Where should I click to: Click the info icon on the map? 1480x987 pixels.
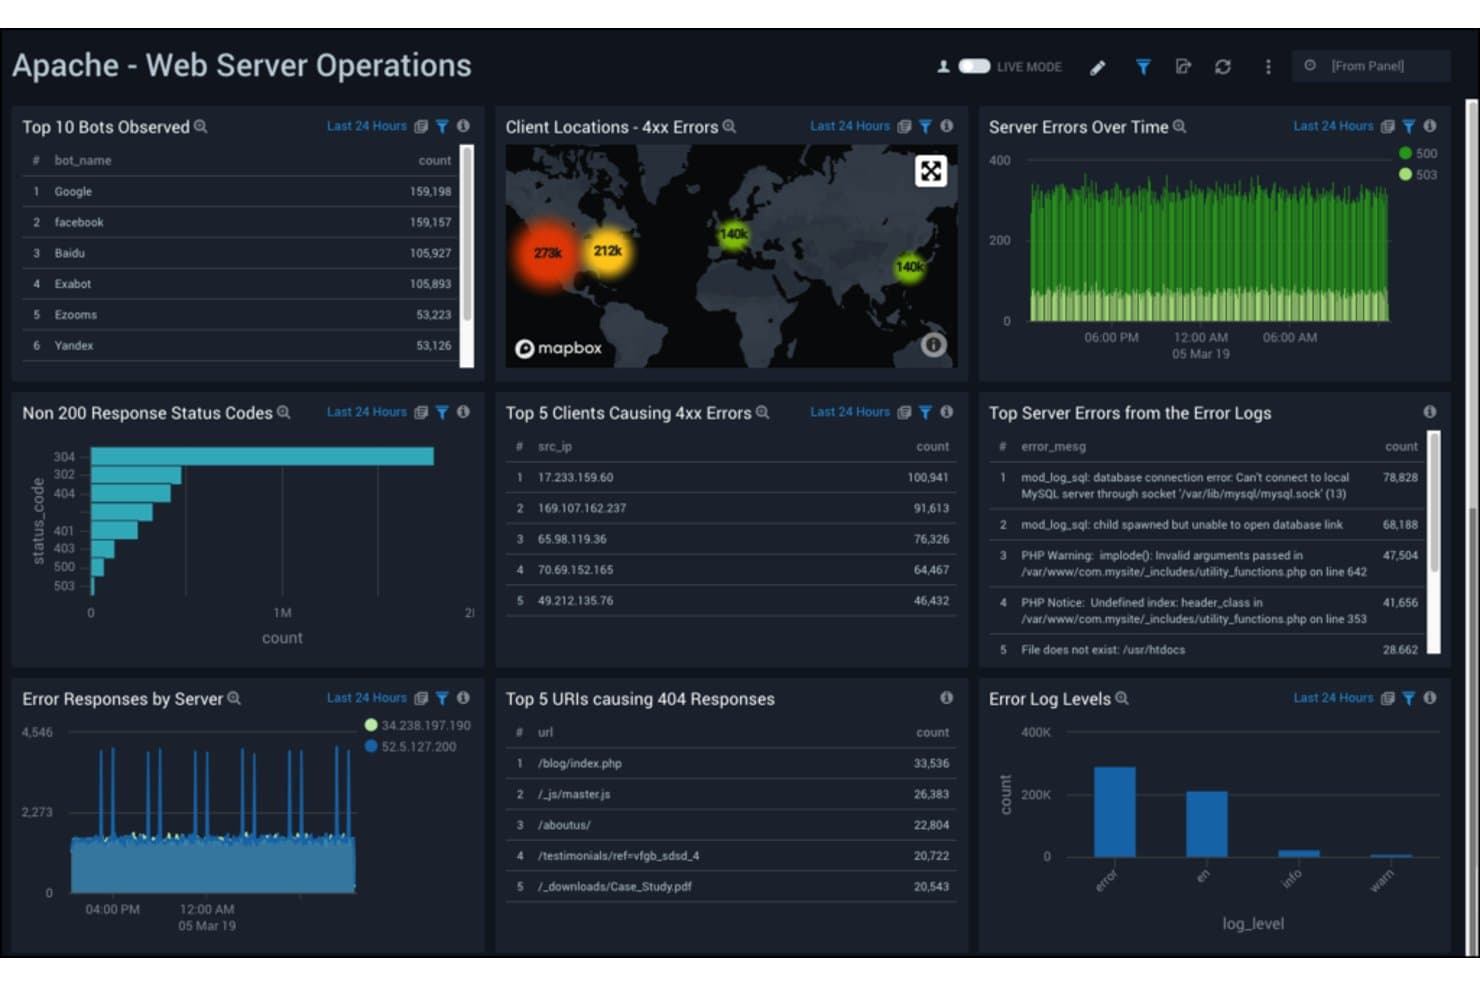pyautogui.click(x=933, y=345)
